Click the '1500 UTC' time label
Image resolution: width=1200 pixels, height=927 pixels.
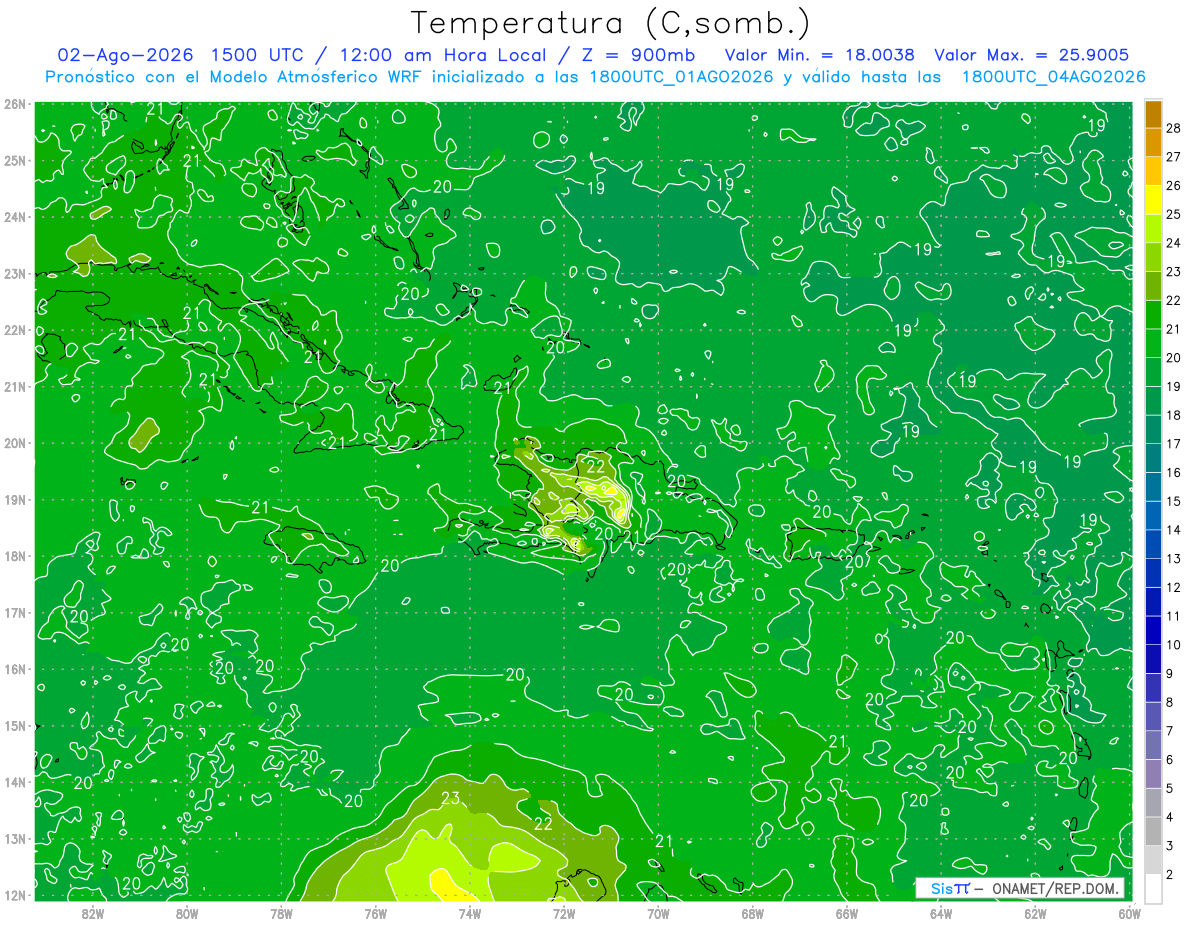tap(260, 55)
